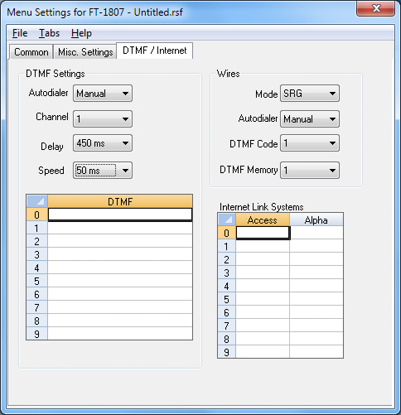The width and height of the screenshot is (401, 415).
Task: Switch to the Misc. Settings tab
Action: pyautogui.click(x=85, y=52)
